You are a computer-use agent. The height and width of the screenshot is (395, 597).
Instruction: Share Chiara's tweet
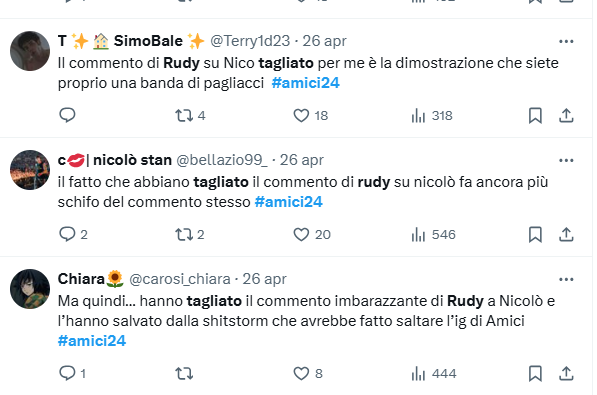tap(566, 373)
